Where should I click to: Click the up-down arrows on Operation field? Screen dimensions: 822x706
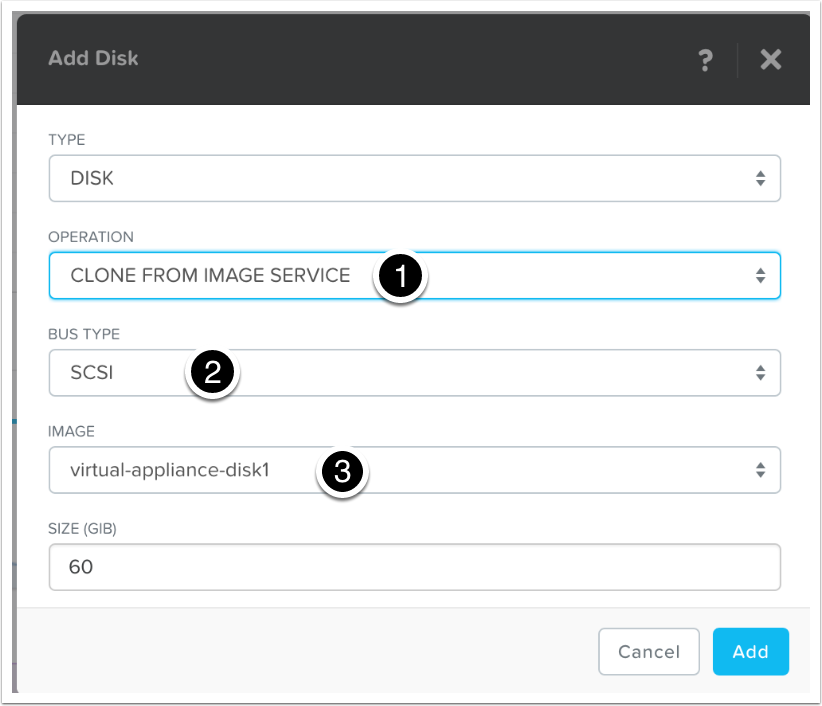(760, 275)
